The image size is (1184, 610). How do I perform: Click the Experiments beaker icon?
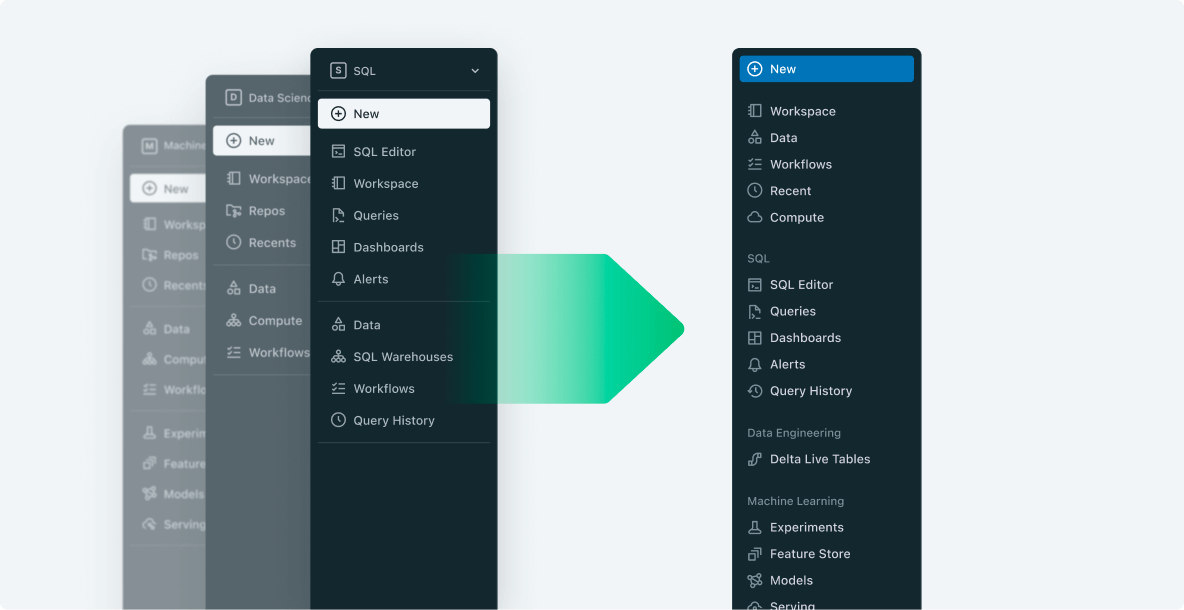(755, 527)
